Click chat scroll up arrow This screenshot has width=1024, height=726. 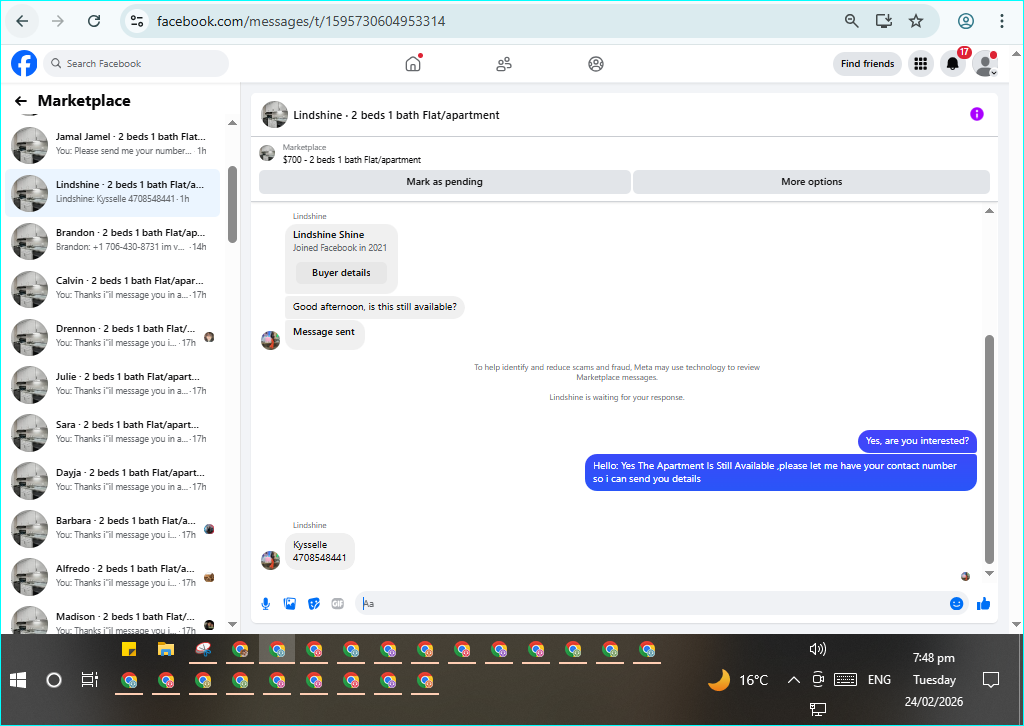click(989, 211)
